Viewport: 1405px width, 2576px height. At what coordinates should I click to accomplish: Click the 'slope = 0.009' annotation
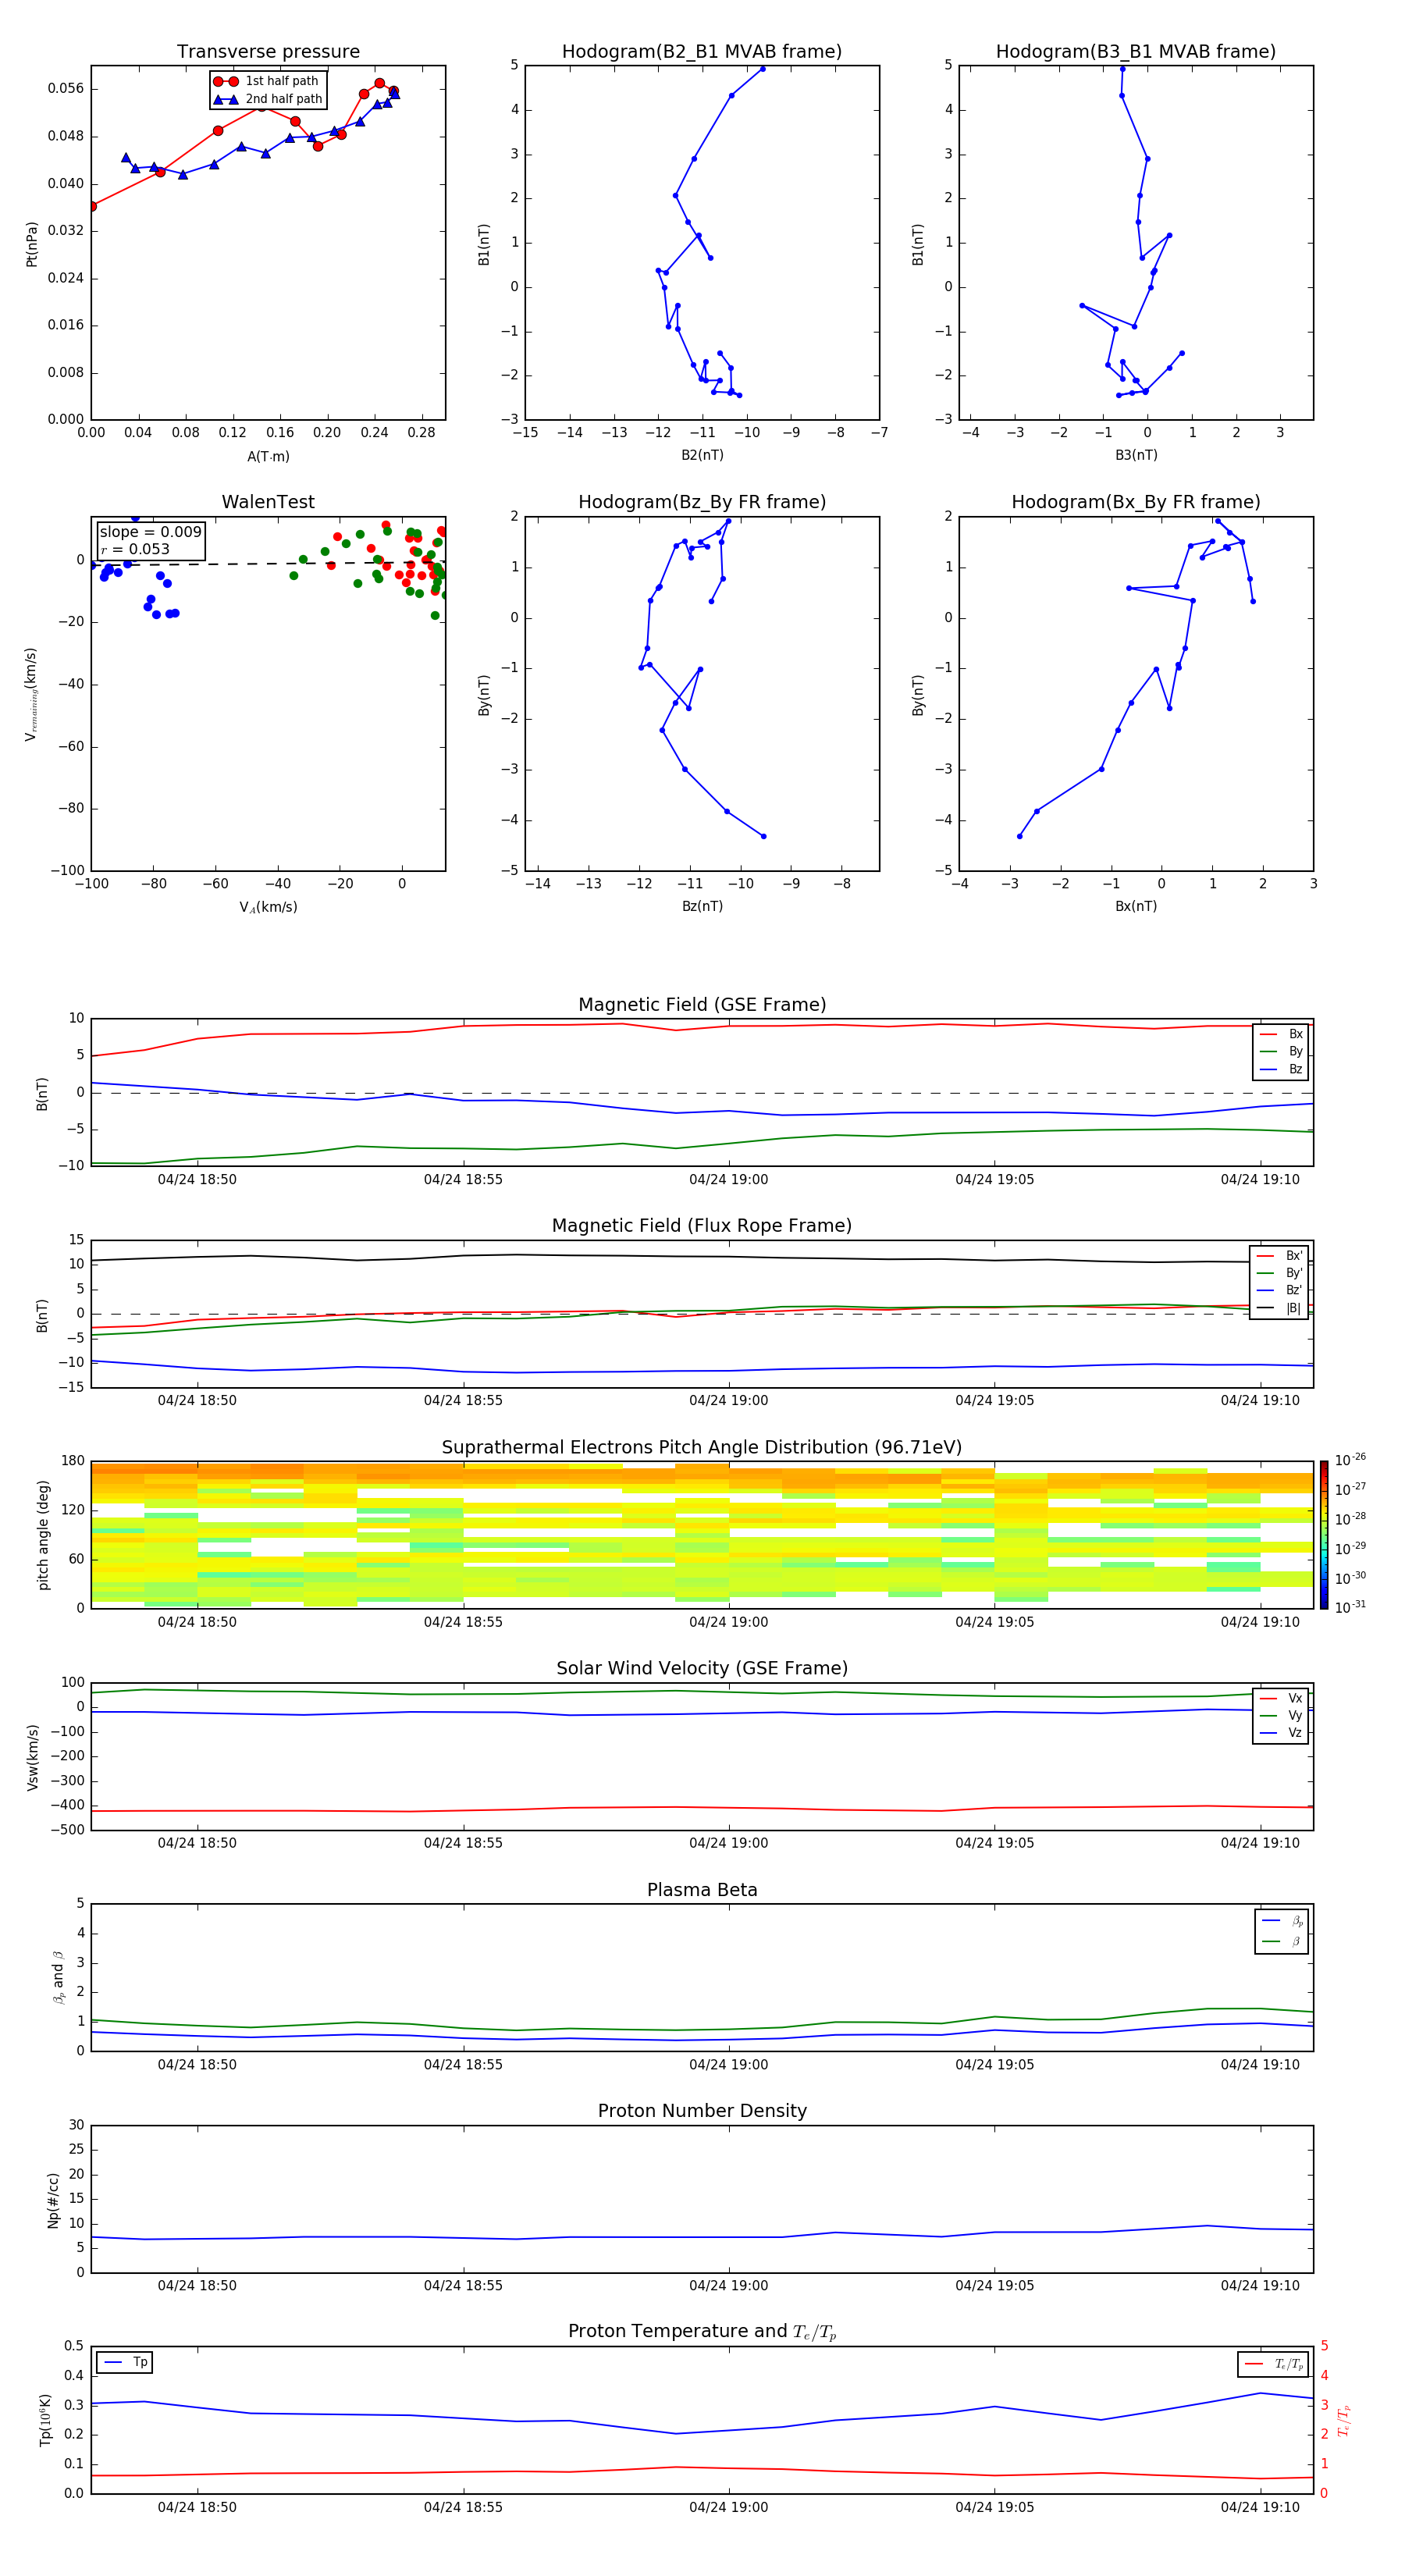point(150,532)
